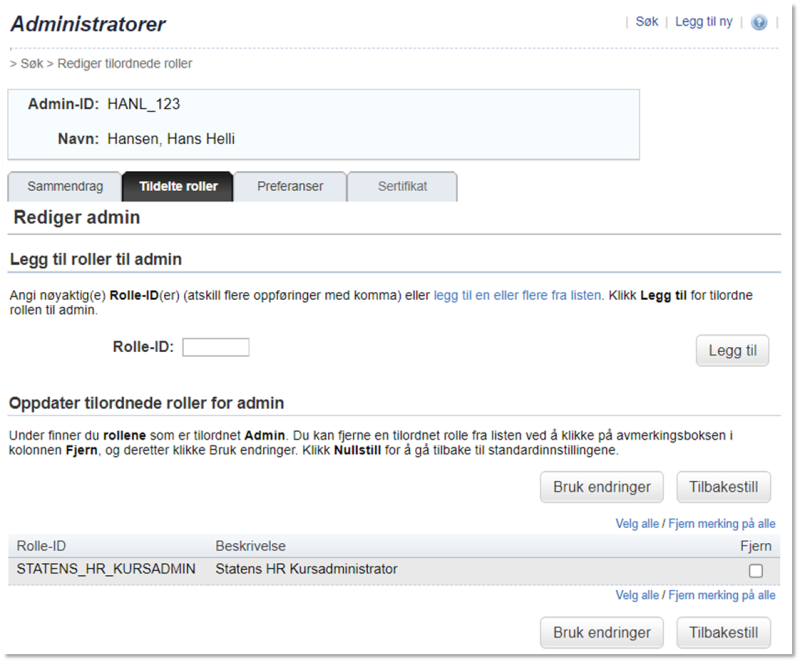Screen dimensions: 800x662
Task: Open the Legg til ny link
Action: 704,21
